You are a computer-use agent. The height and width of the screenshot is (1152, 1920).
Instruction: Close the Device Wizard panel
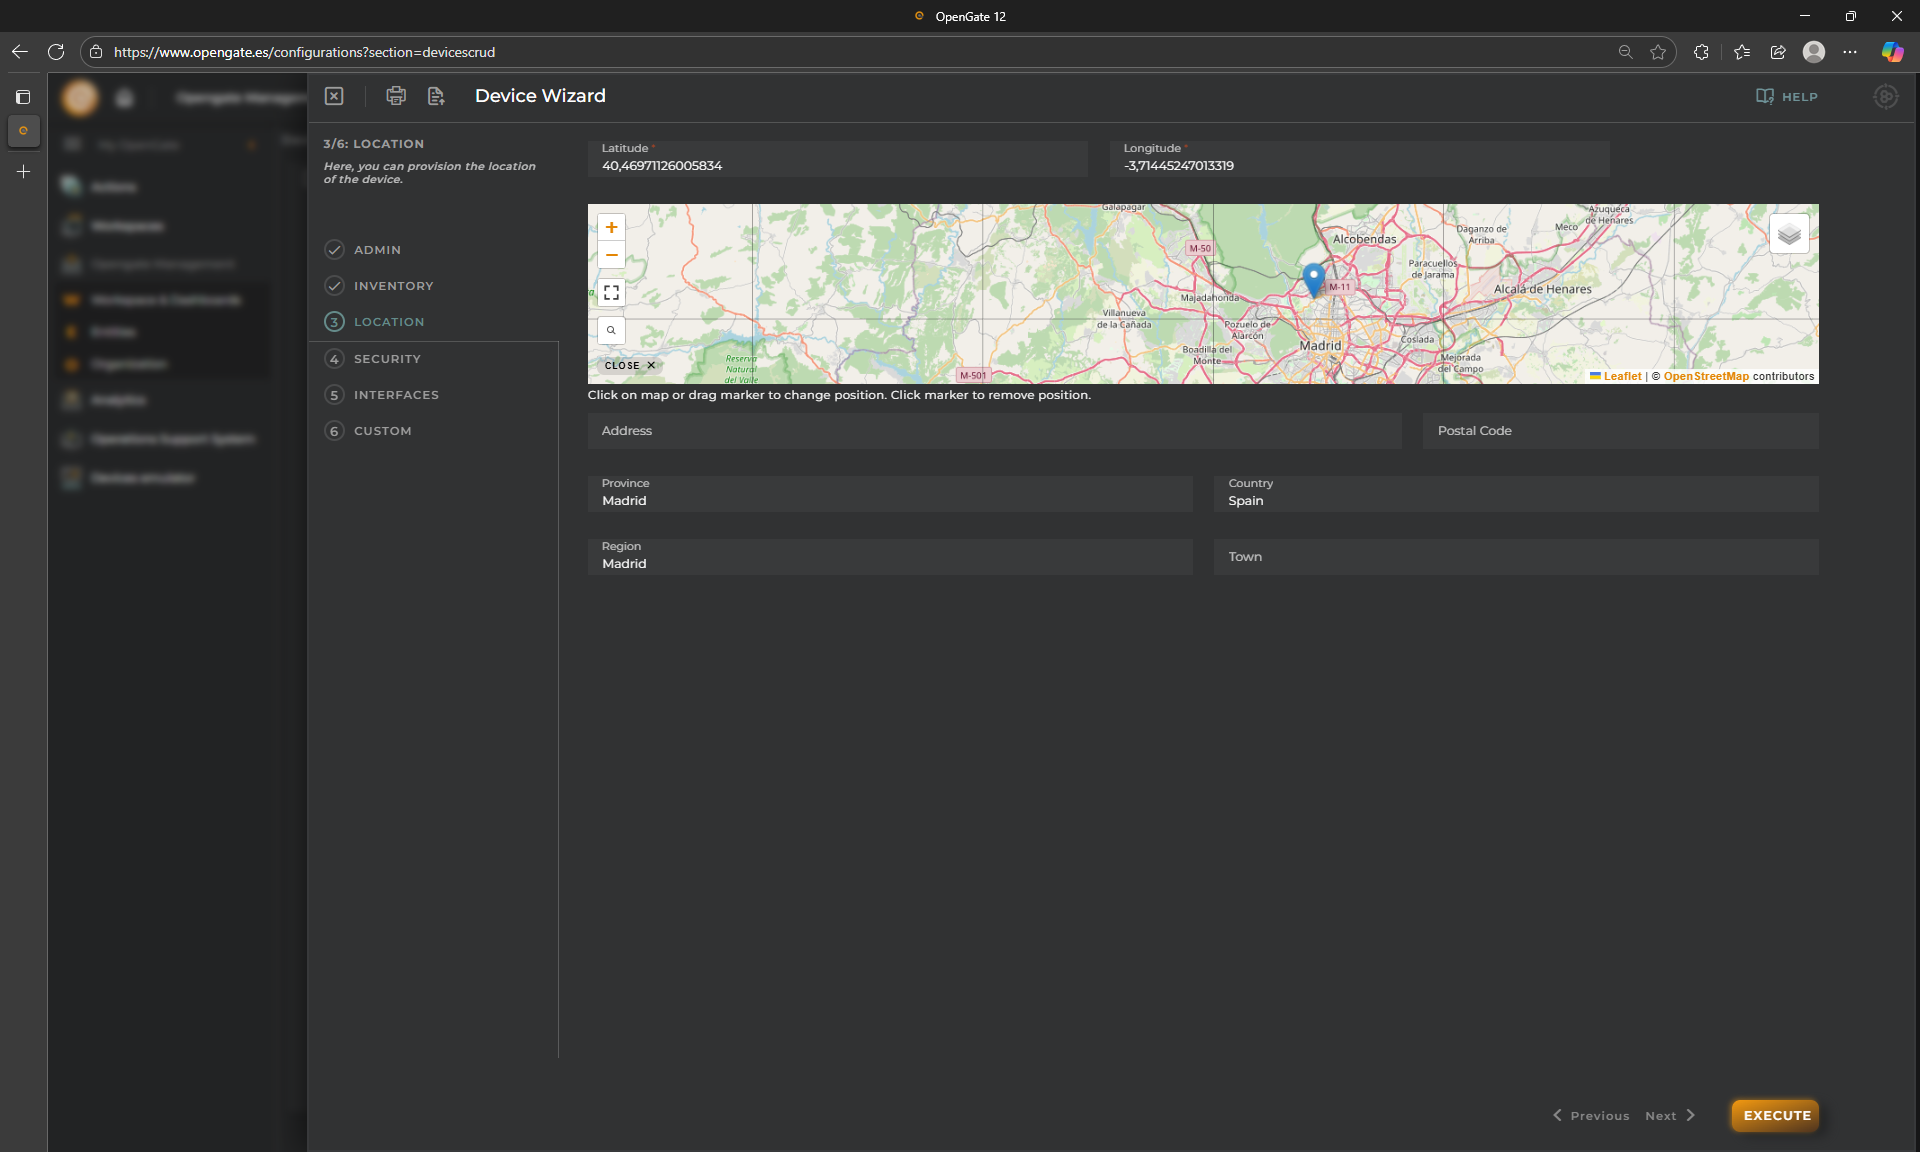(x=334, y=96)
